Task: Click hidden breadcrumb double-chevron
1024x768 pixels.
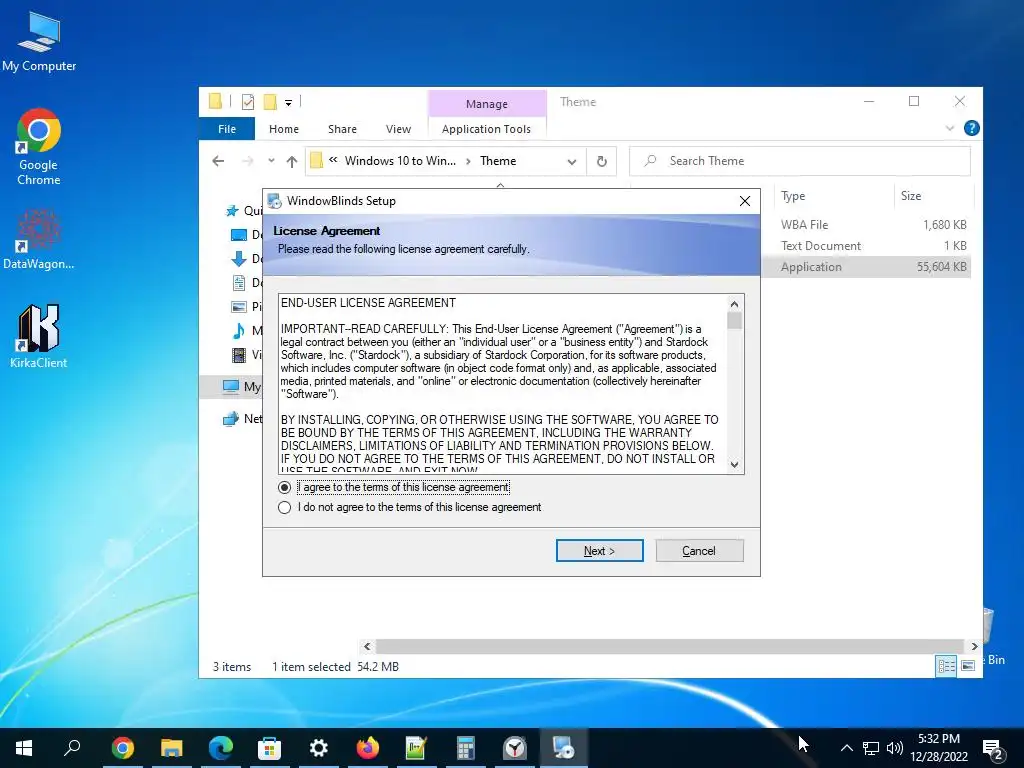Action: (x=333, y=160)
